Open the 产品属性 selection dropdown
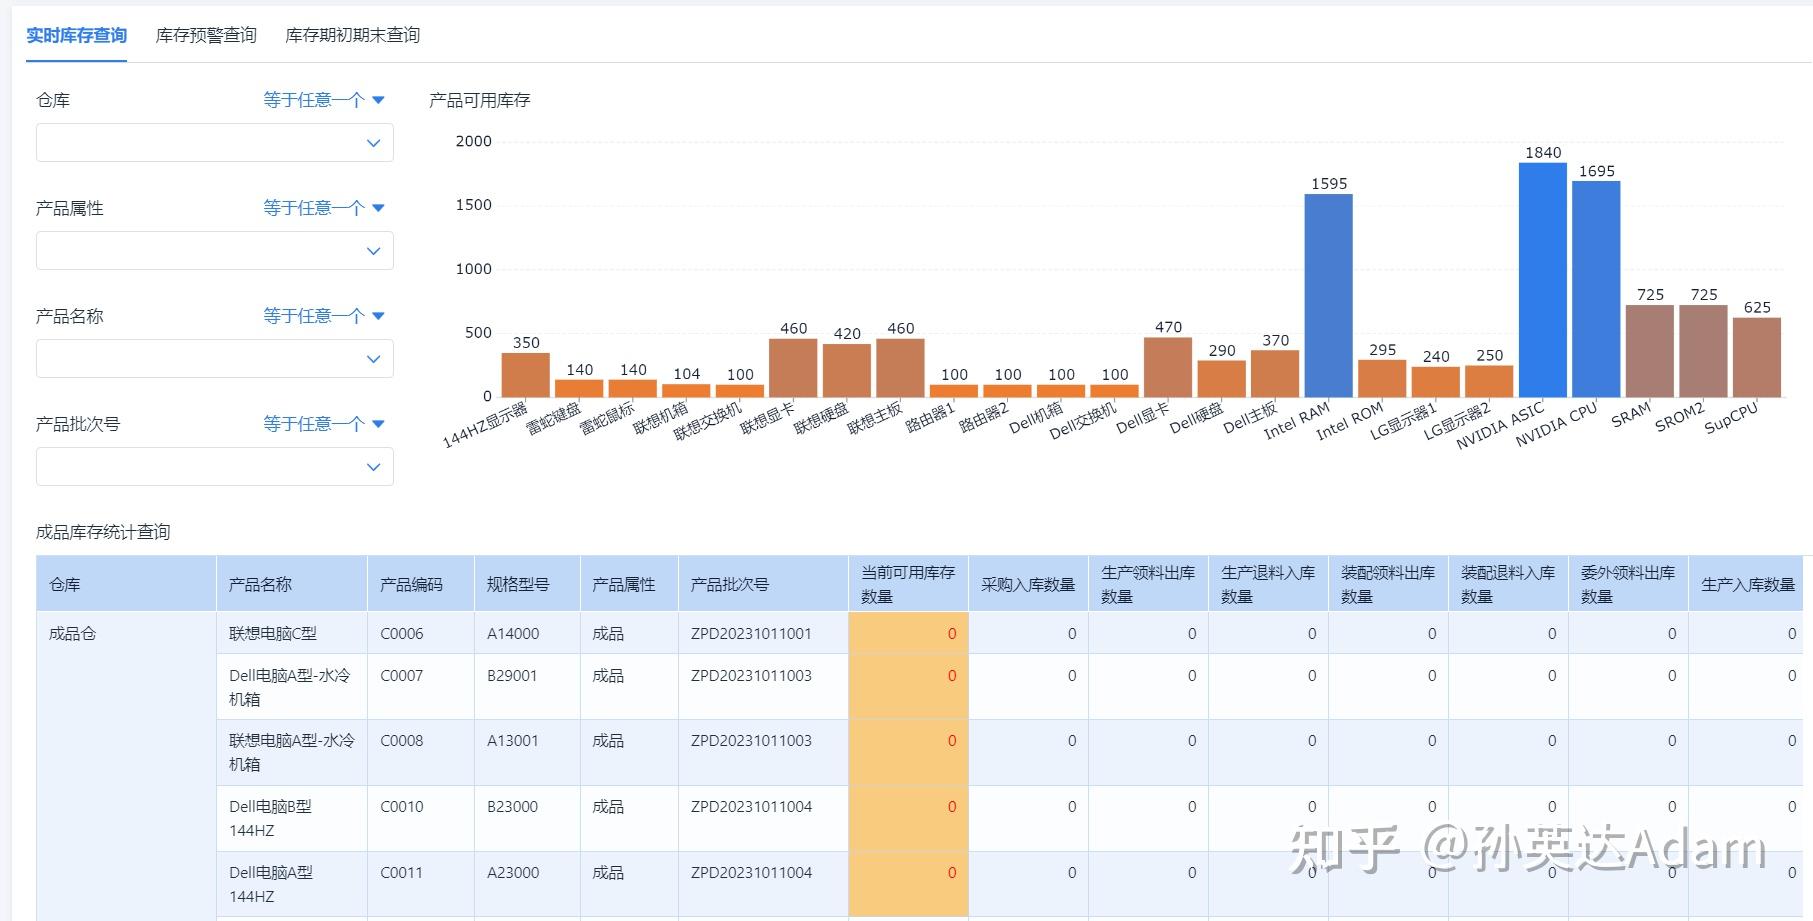 click(x=213, y=250)
